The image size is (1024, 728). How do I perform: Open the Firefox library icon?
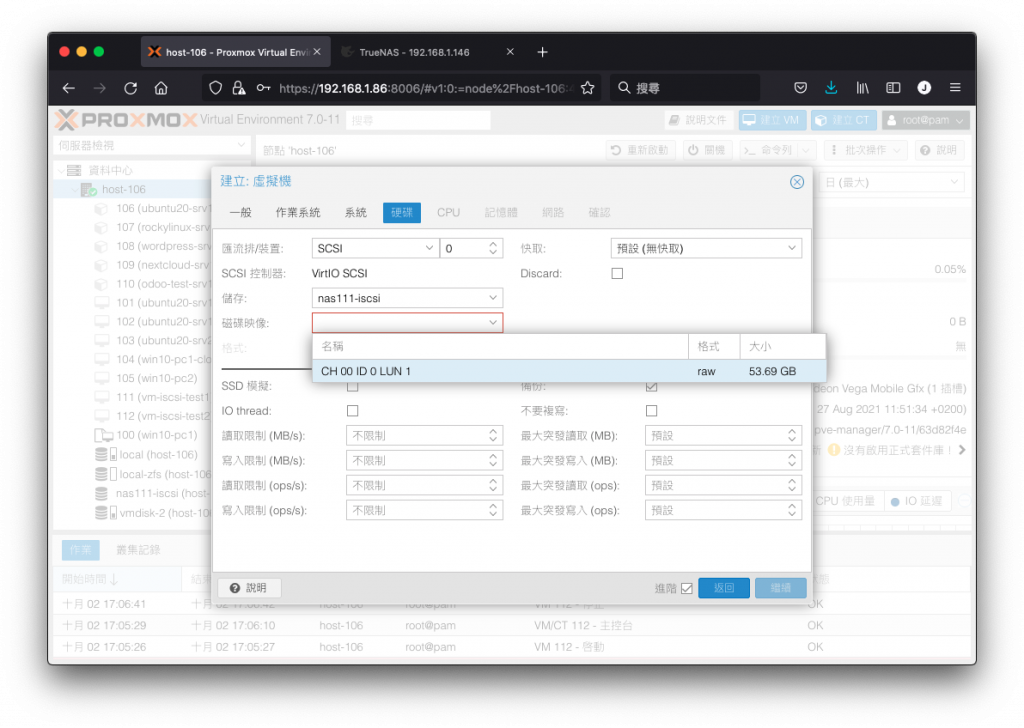(x=862, y=88)
